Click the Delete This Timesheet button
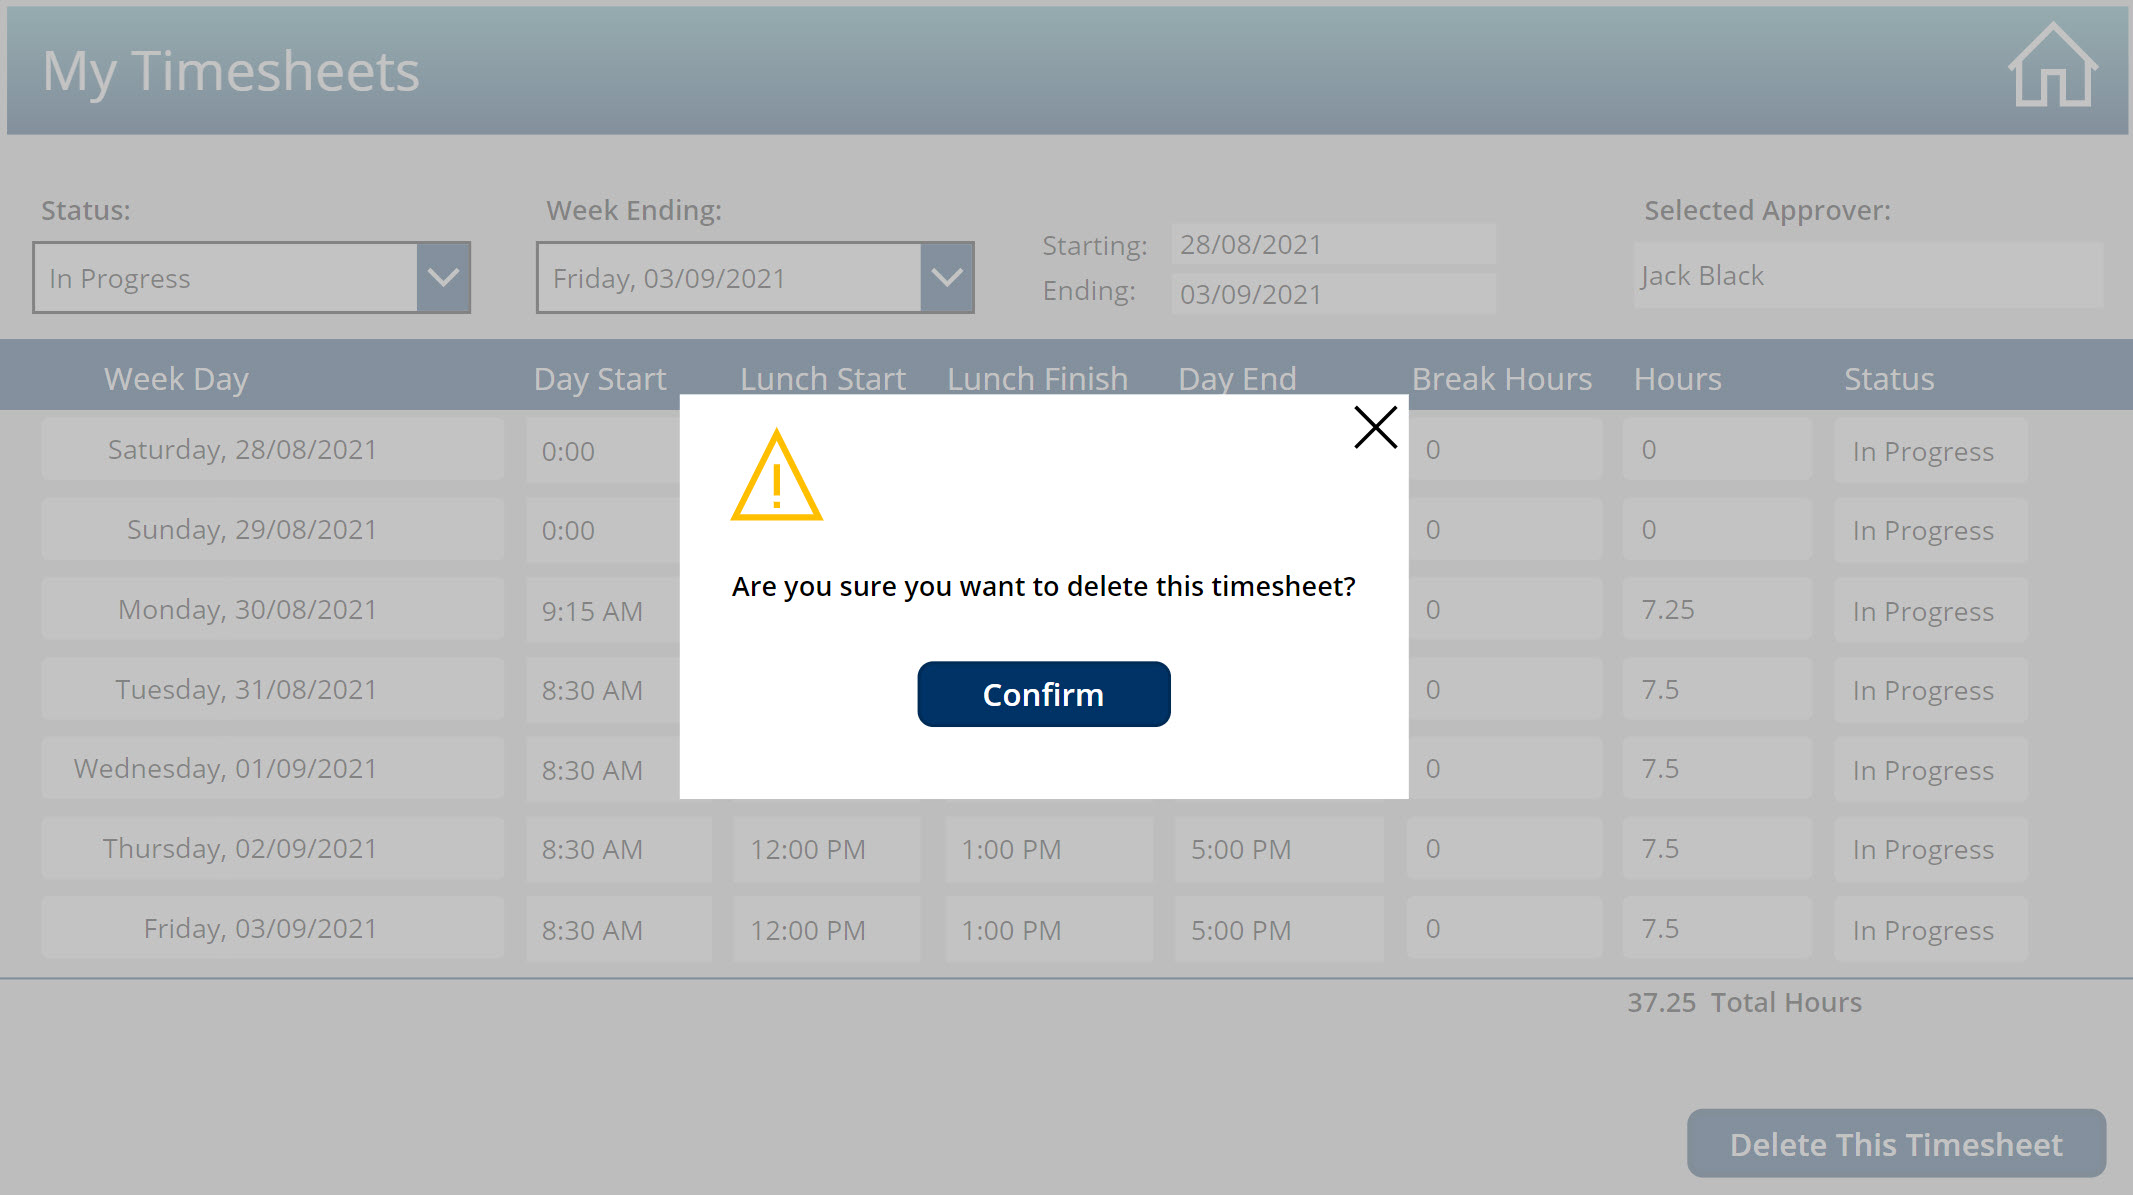2133x1195 pixels. [x=1894, y=1143]
